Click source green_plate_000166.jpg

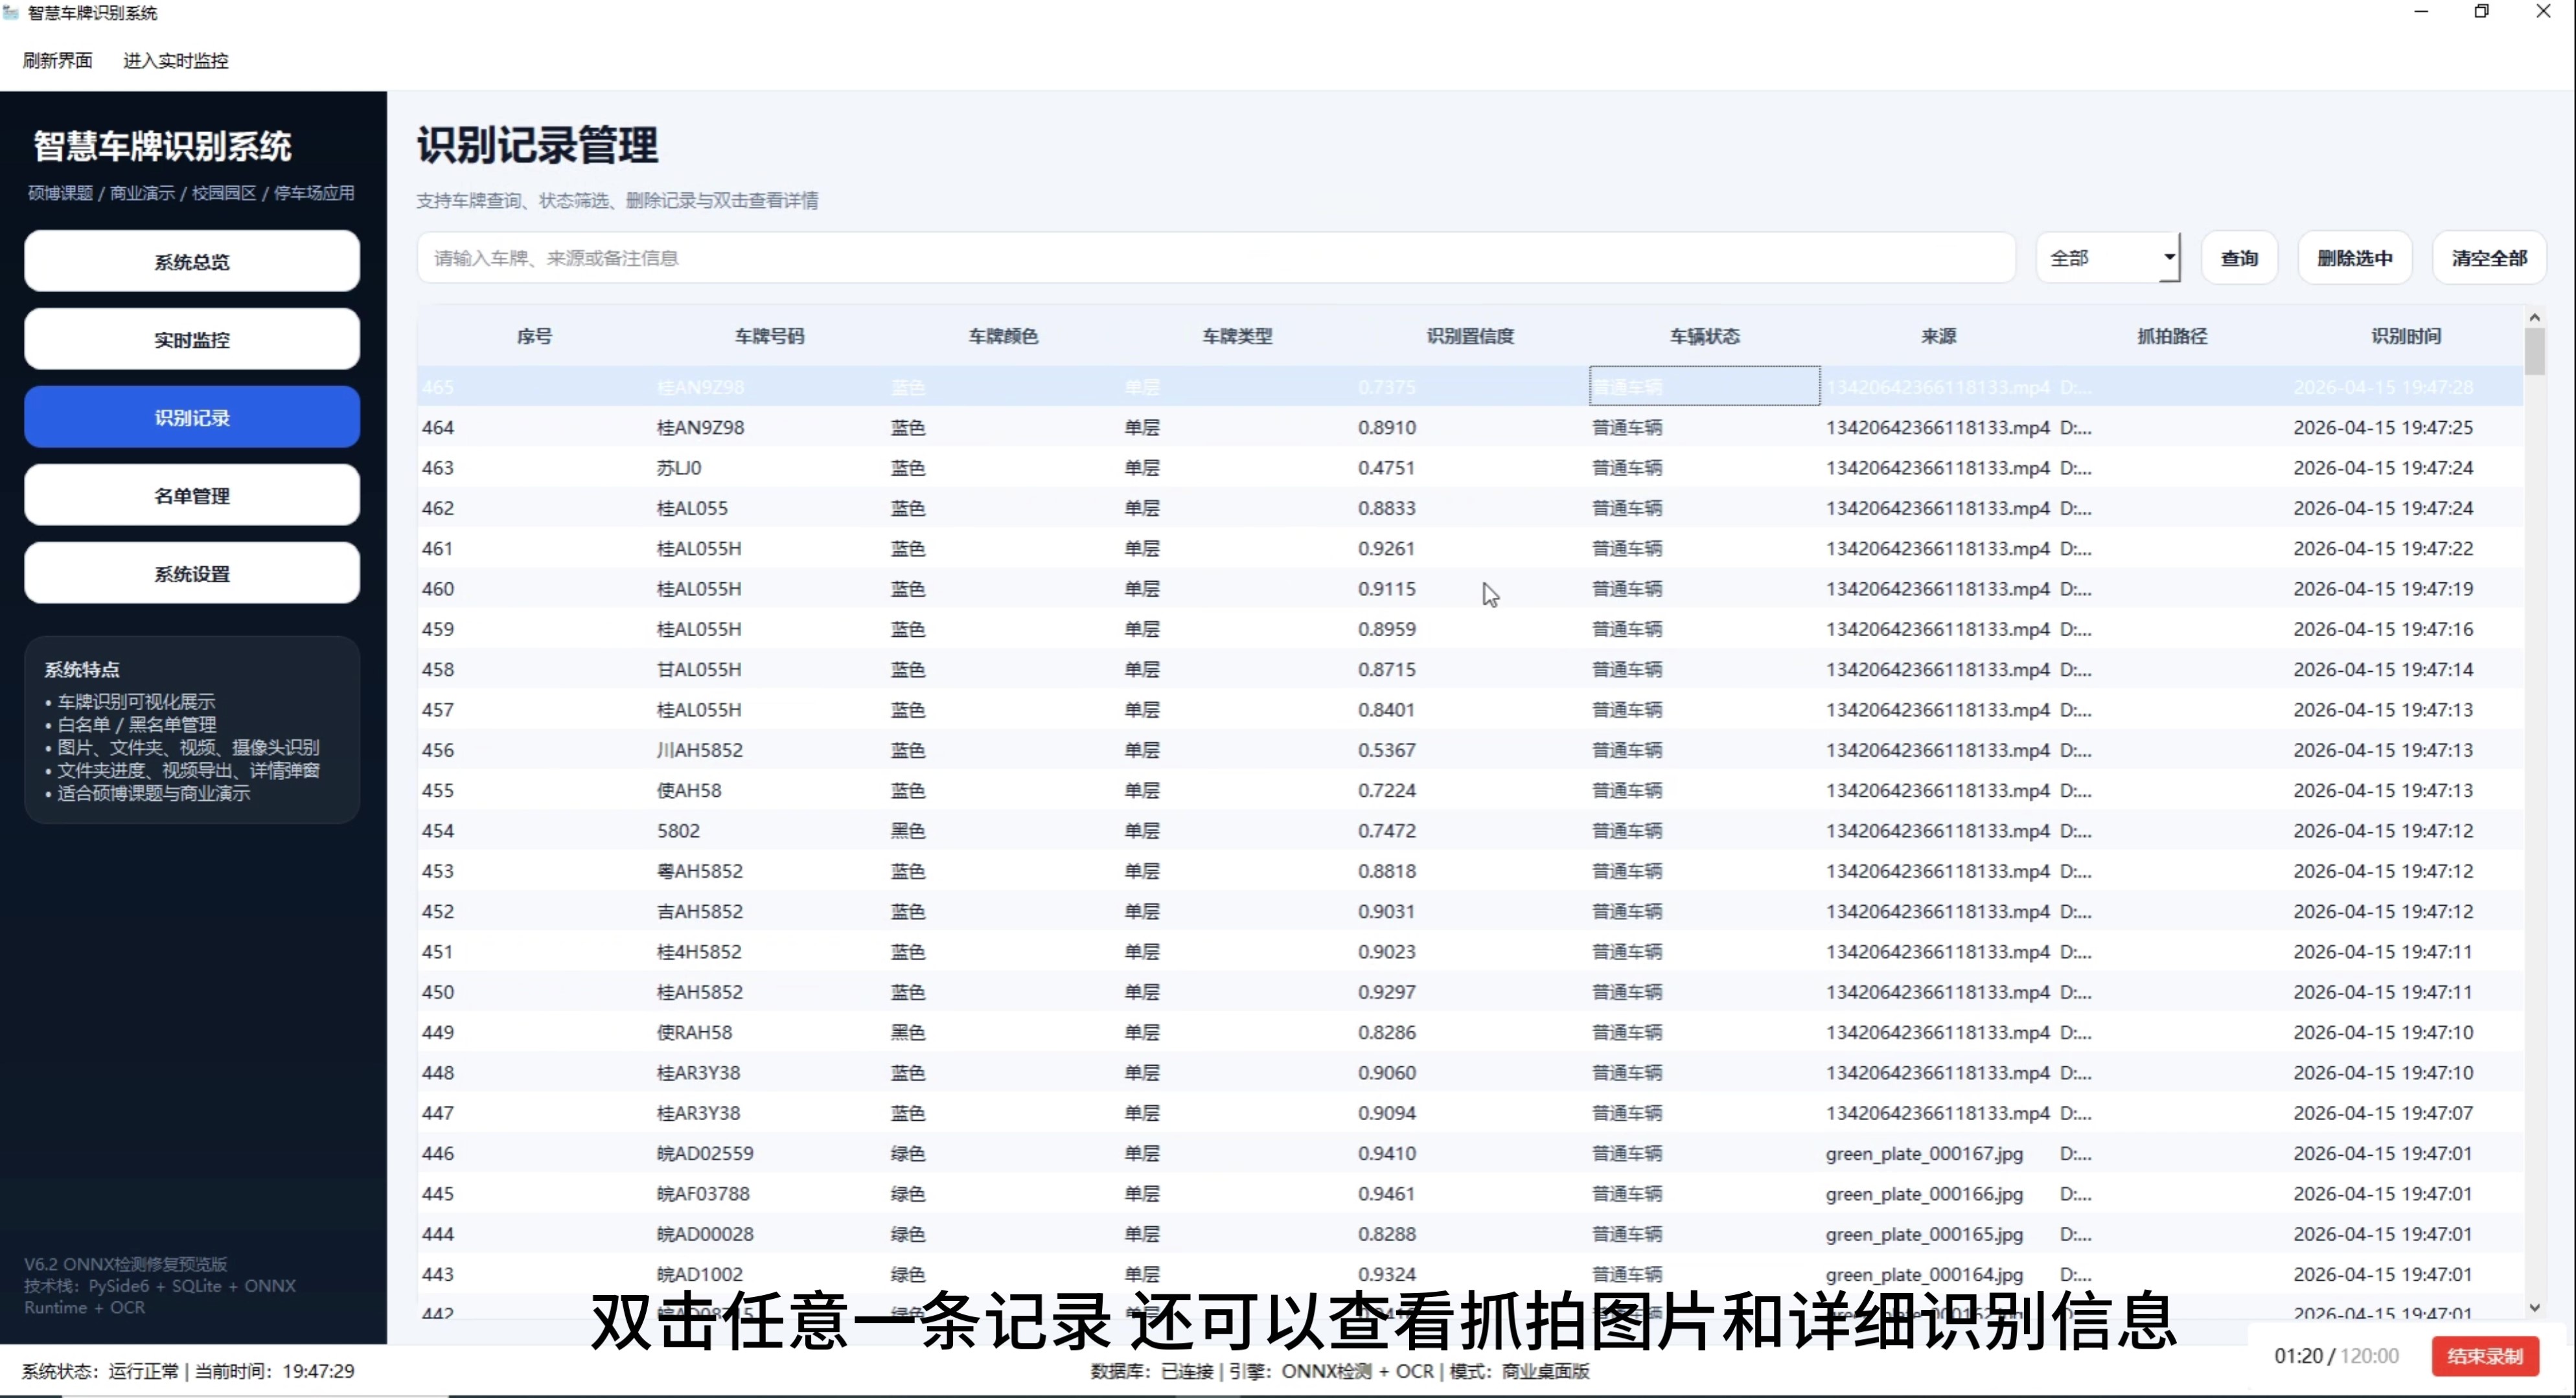pyautogui.click(x=1924, y=1194)
